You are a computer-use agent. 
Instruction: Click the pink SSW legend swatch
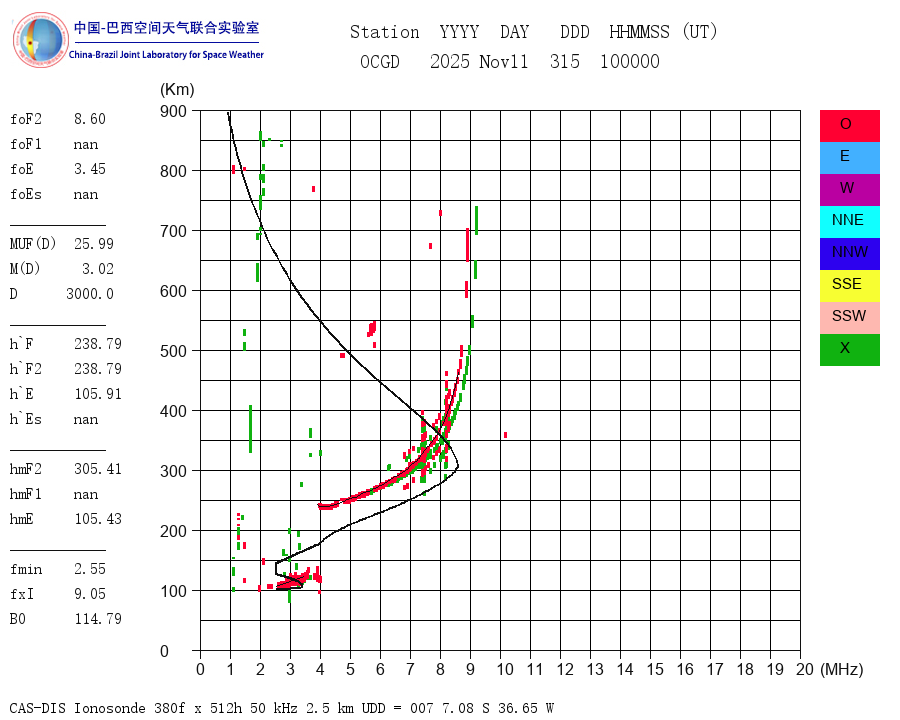coord(849,318)
